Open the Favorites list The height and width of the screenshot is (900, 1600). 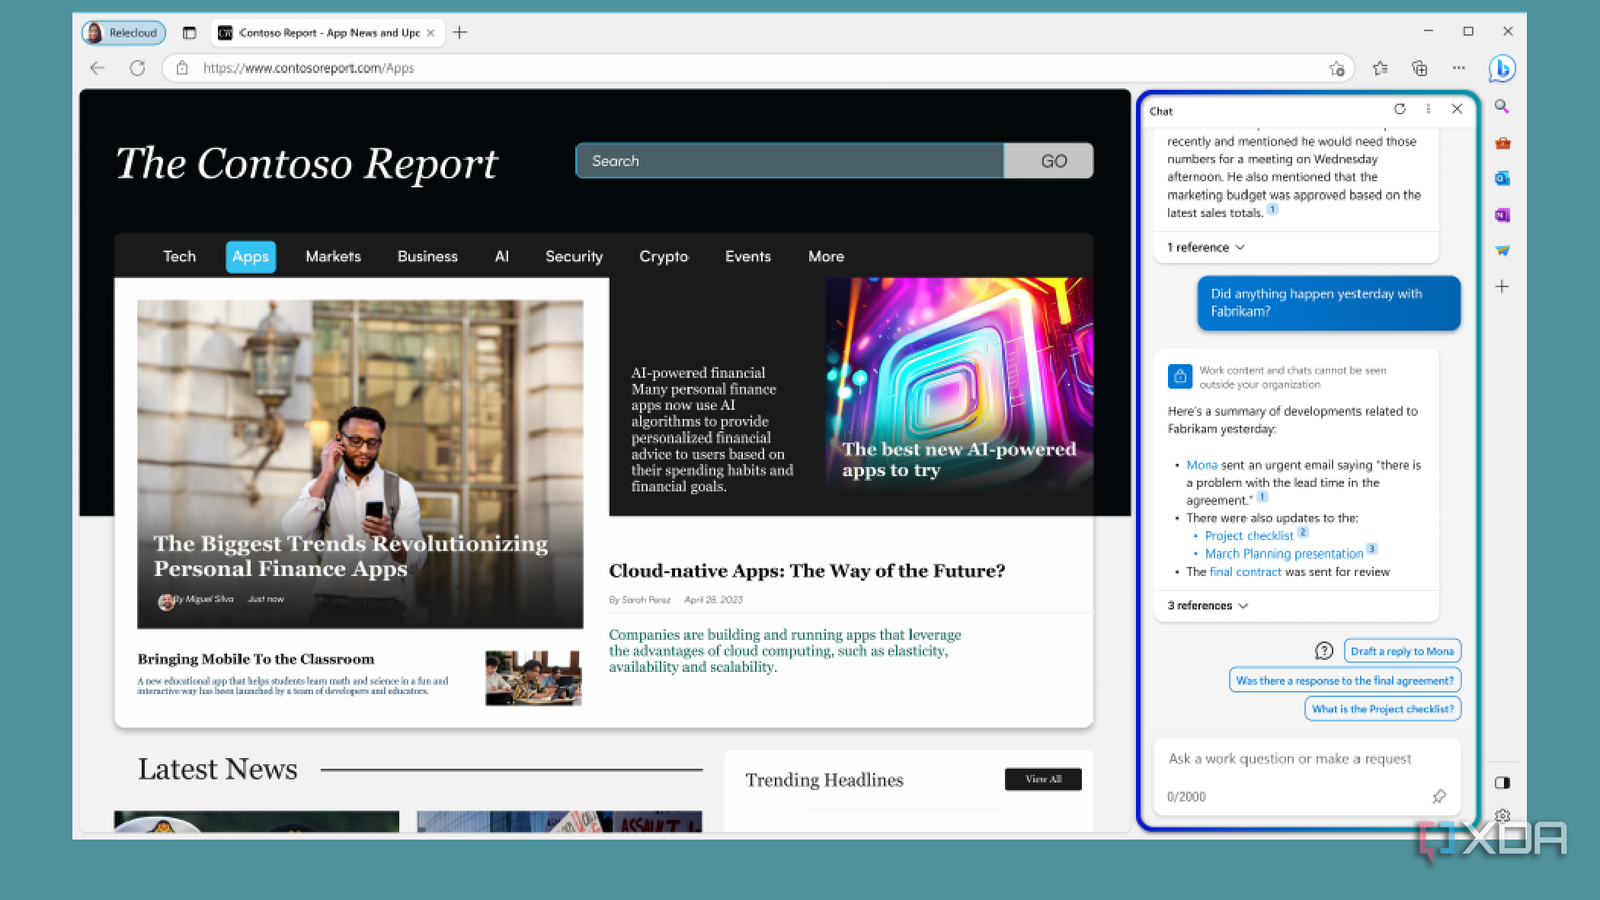pos(1380,68)
